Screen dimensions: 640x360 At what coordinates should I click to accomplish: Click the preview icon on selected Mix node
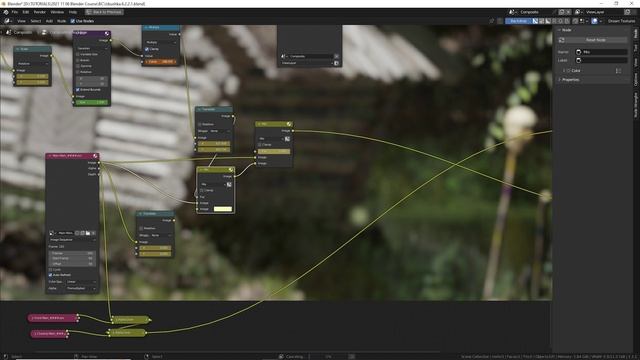coord(231,169)
